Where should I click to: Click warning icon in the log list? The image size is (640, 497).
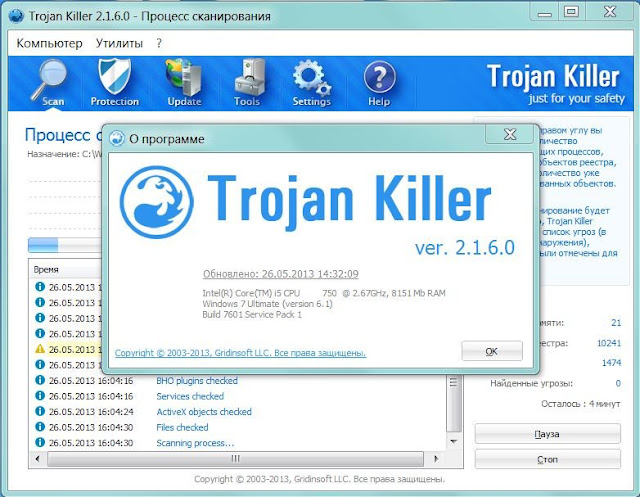pyautogui.click(x=40, y=349)
